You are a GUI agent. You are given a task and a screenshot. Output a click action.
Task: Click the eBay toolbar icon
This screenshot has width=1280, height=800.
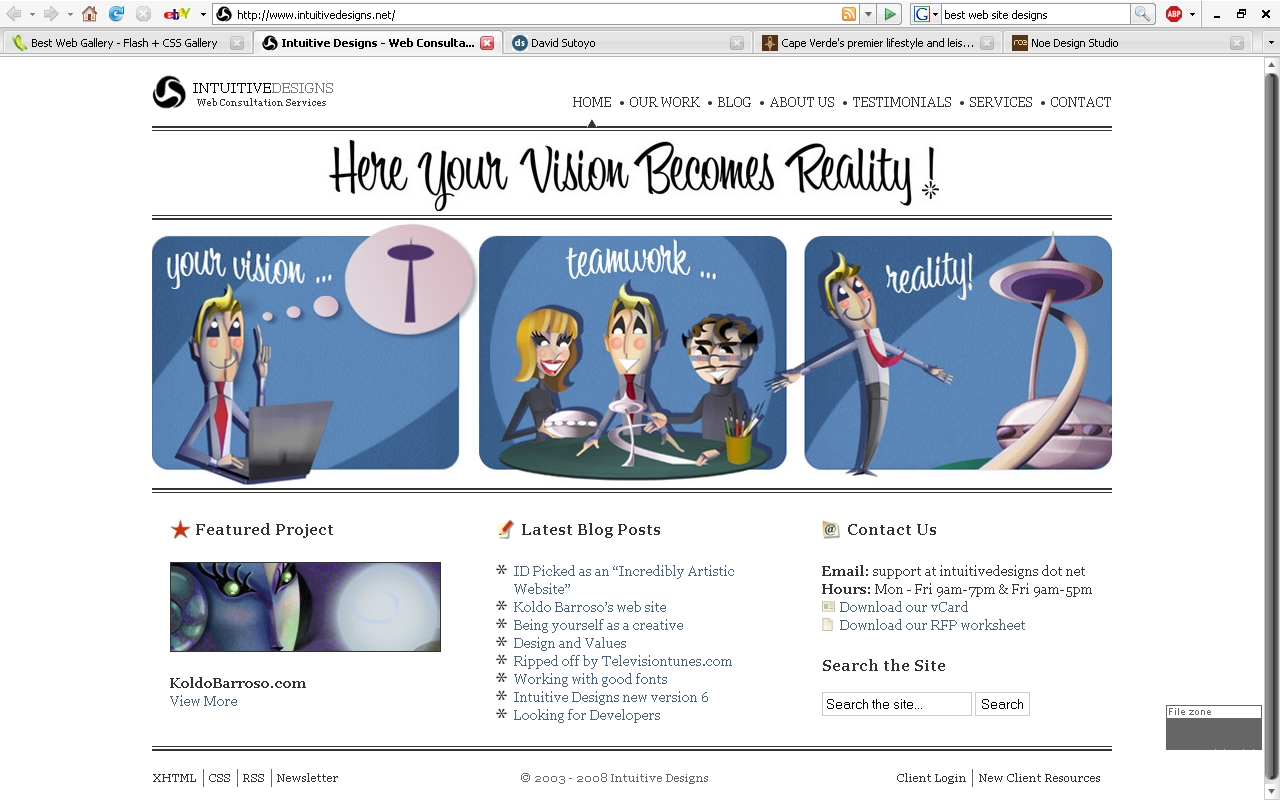(176, 14)
